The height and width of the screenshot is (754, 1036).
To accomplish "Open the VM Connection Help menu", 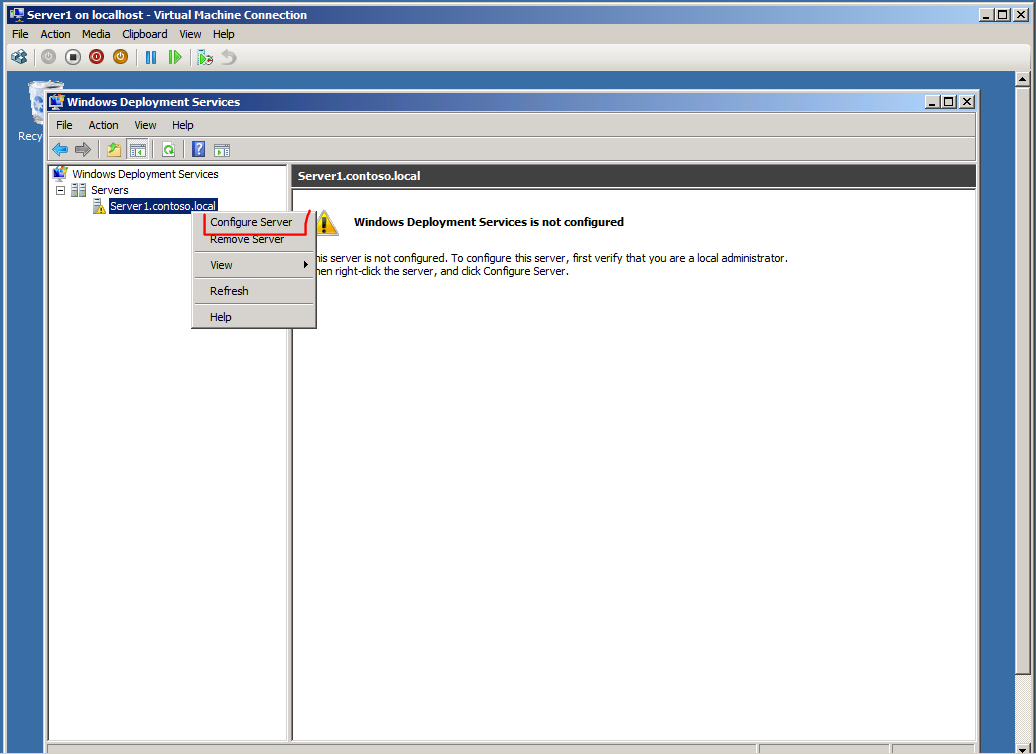I will [x=223, y=34].
